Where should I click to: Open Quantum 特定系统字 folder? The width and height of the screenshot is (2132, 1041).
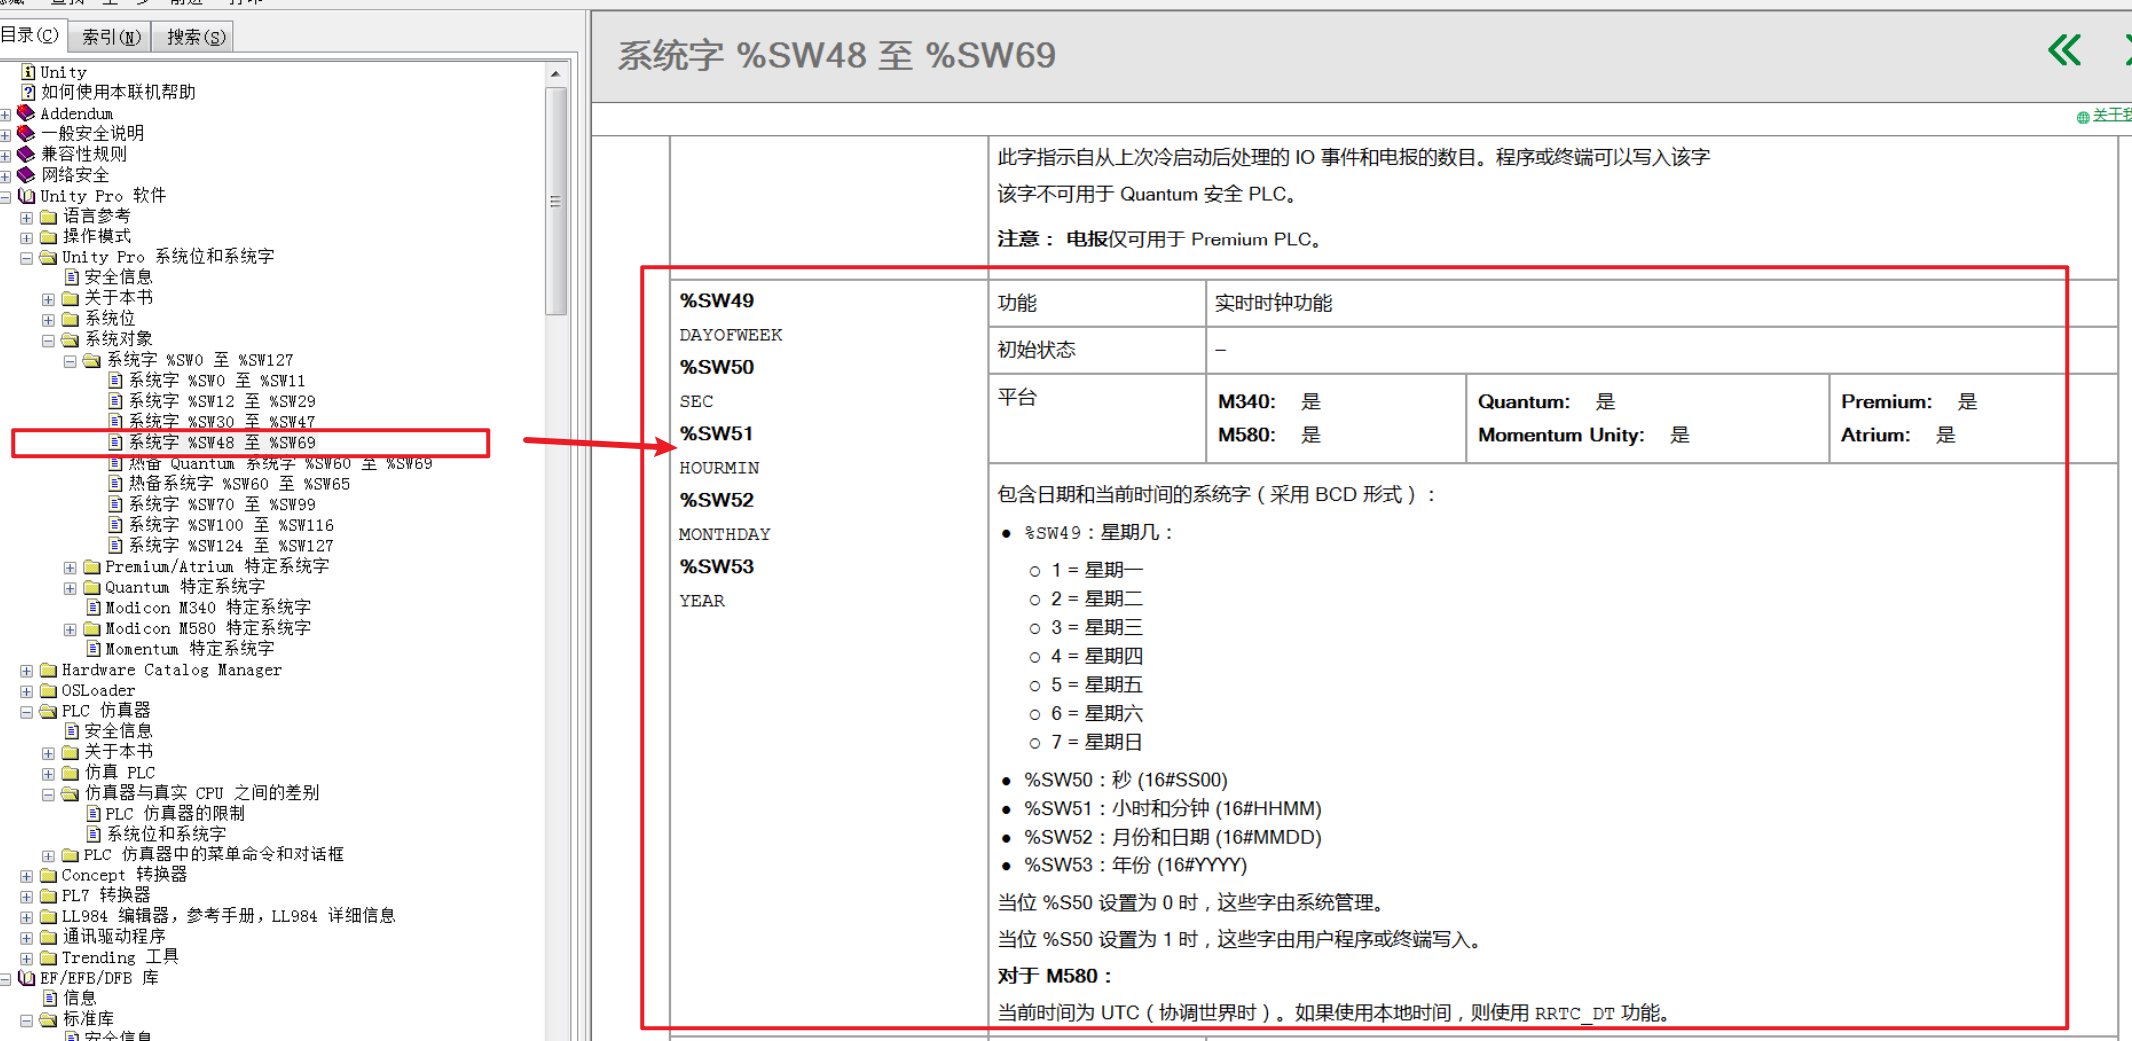[185, 587]
